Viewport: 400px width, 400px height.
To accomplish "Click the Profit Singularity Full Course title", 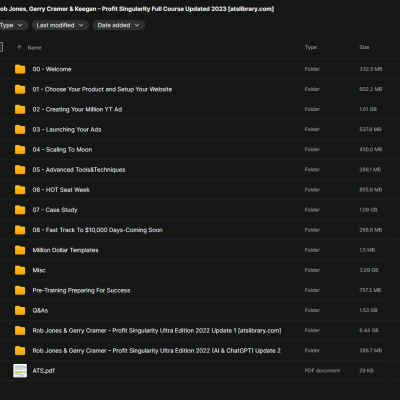I will (x=137, y=9).
